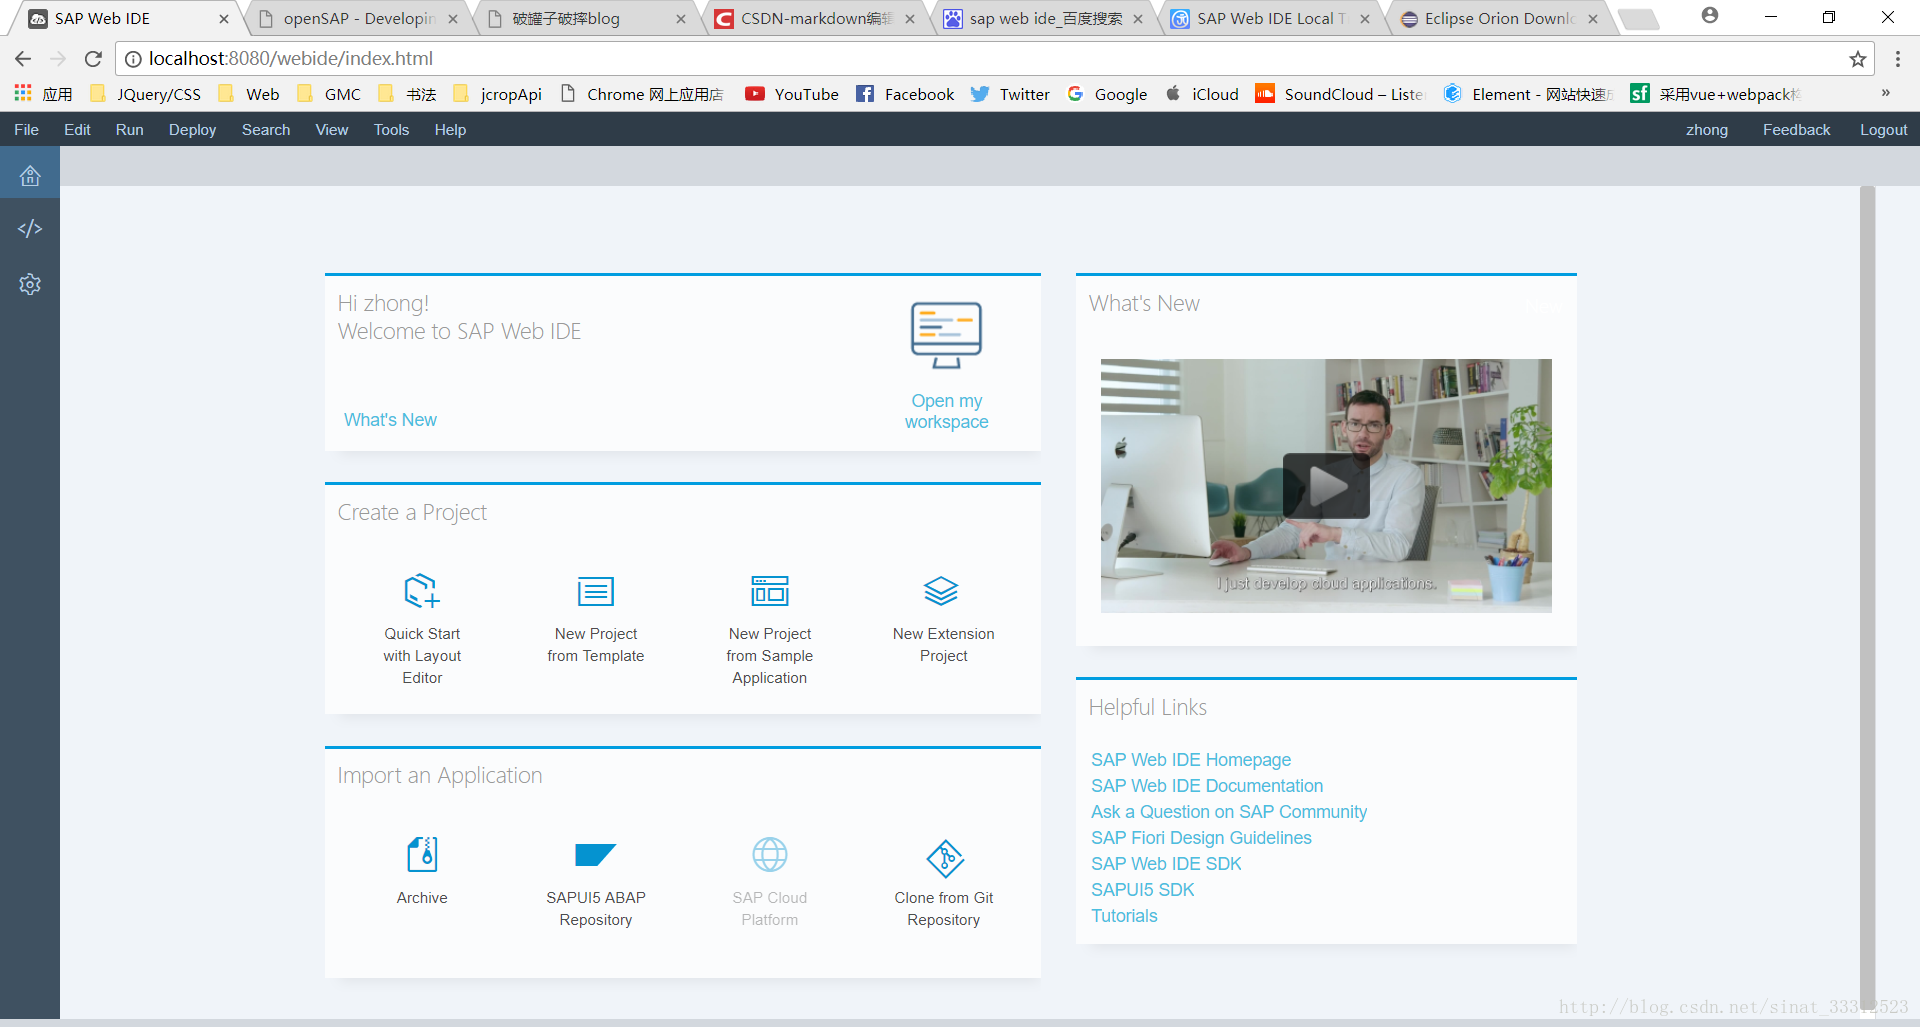
Task: Open the Tutorials link
Action: pyautogui.click(x=1124, y=916)
